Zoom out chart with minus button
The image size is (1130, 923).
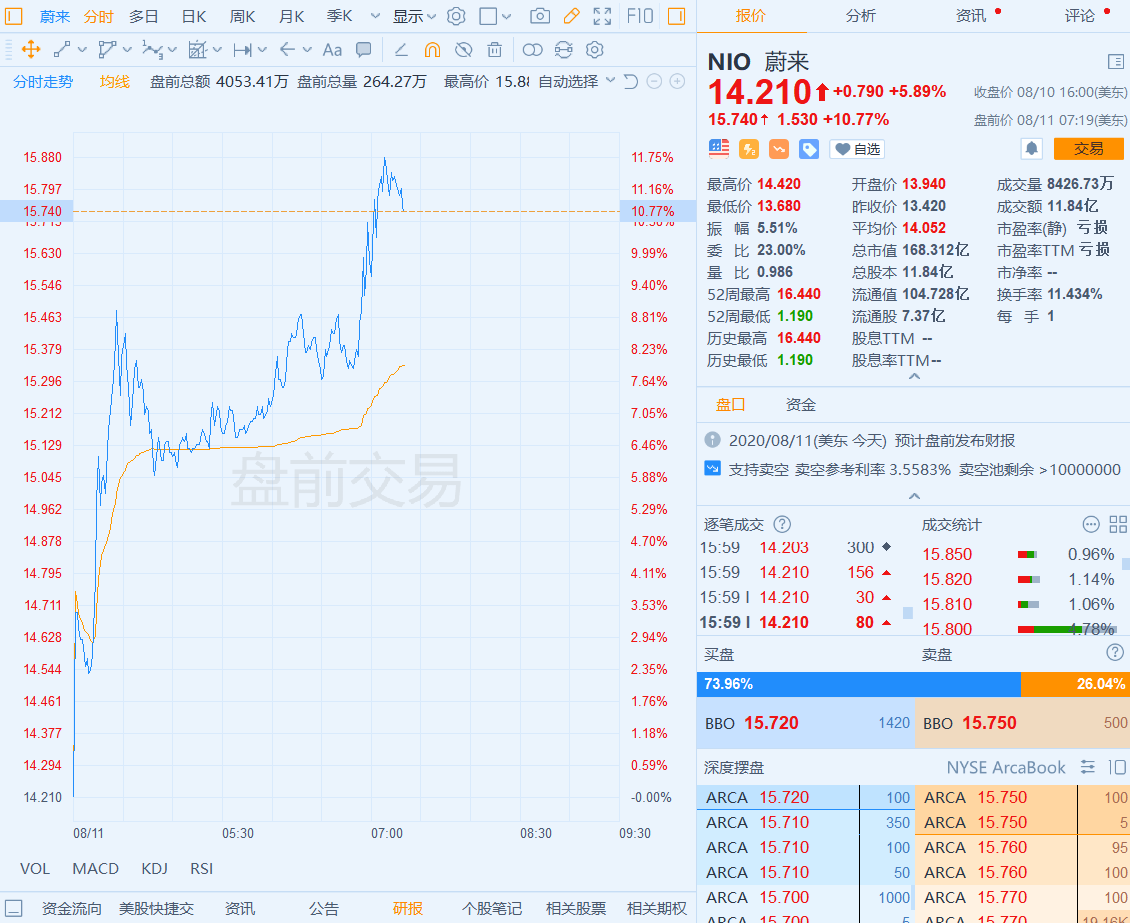pyautogui.click(x=654, y=81)
